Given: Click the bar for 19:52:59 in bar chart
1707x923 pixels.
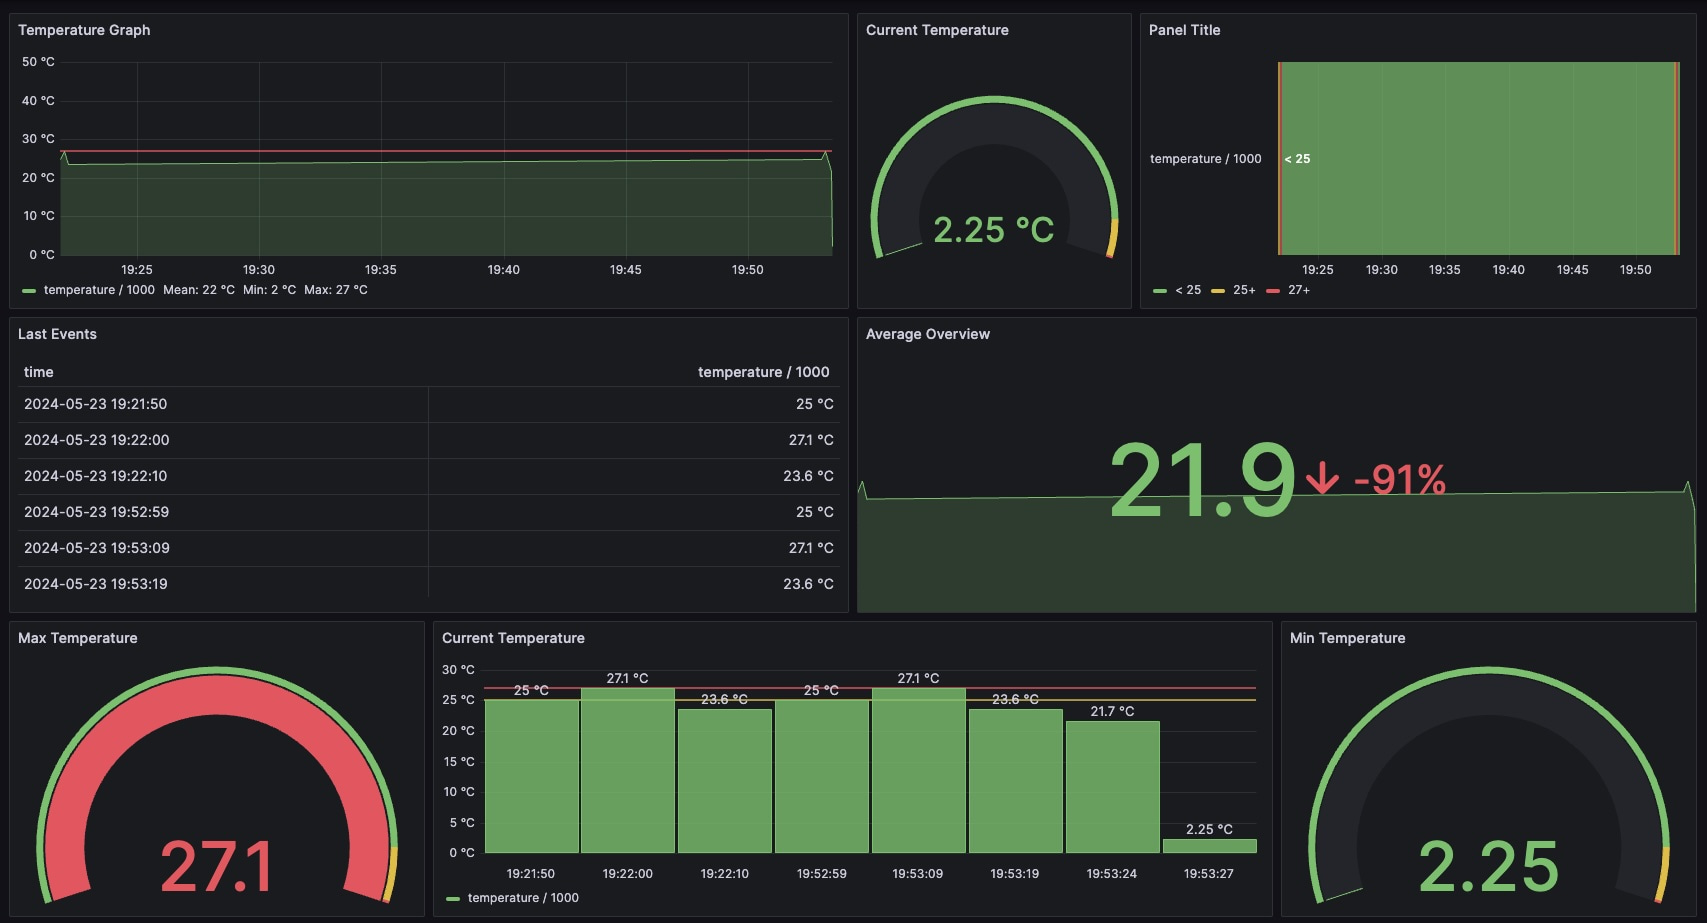Looking at the screenshot, I should [822, 776].
